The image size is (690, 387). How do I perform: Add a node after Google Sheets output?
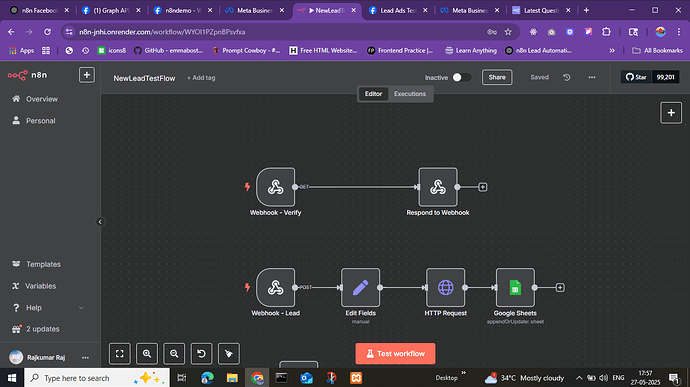pyautogui.click(x=560, y=287)
